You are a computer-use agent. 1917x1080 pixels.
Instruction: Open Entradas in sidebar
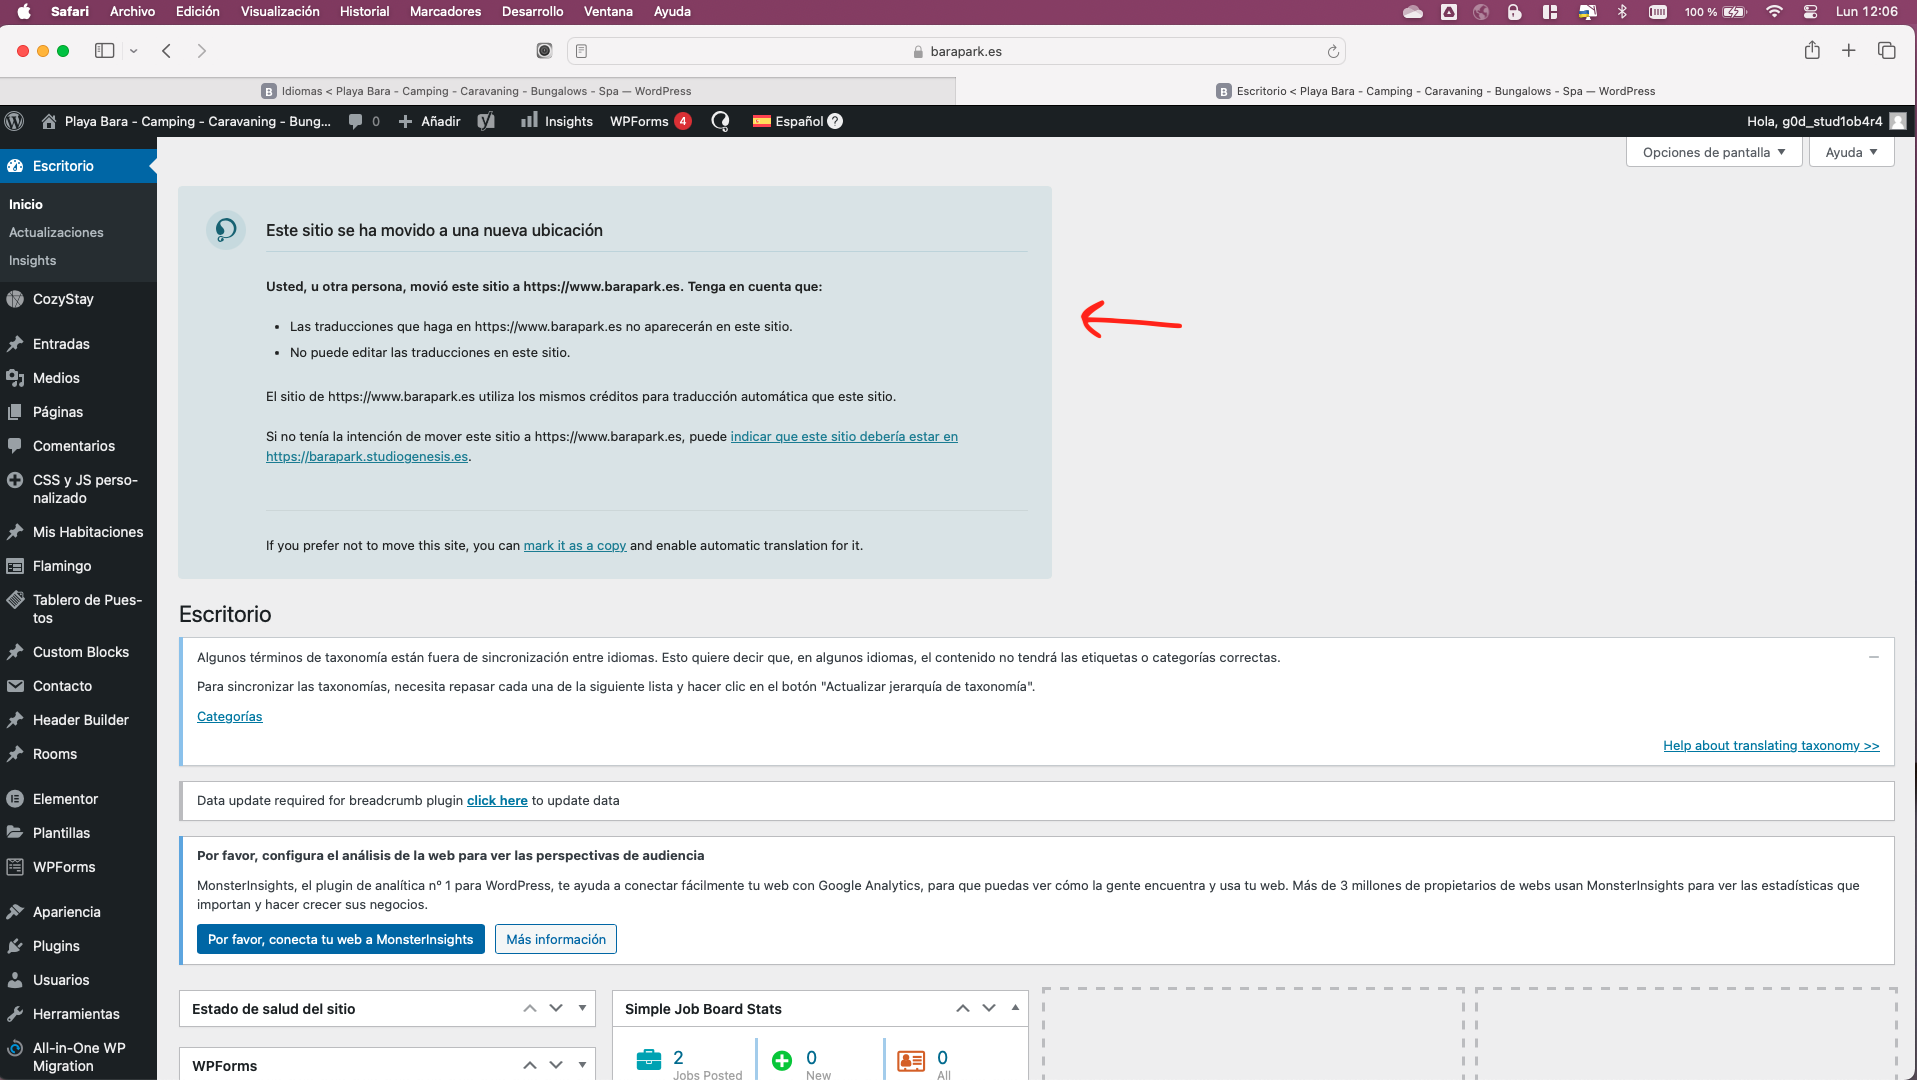[78, 344]
